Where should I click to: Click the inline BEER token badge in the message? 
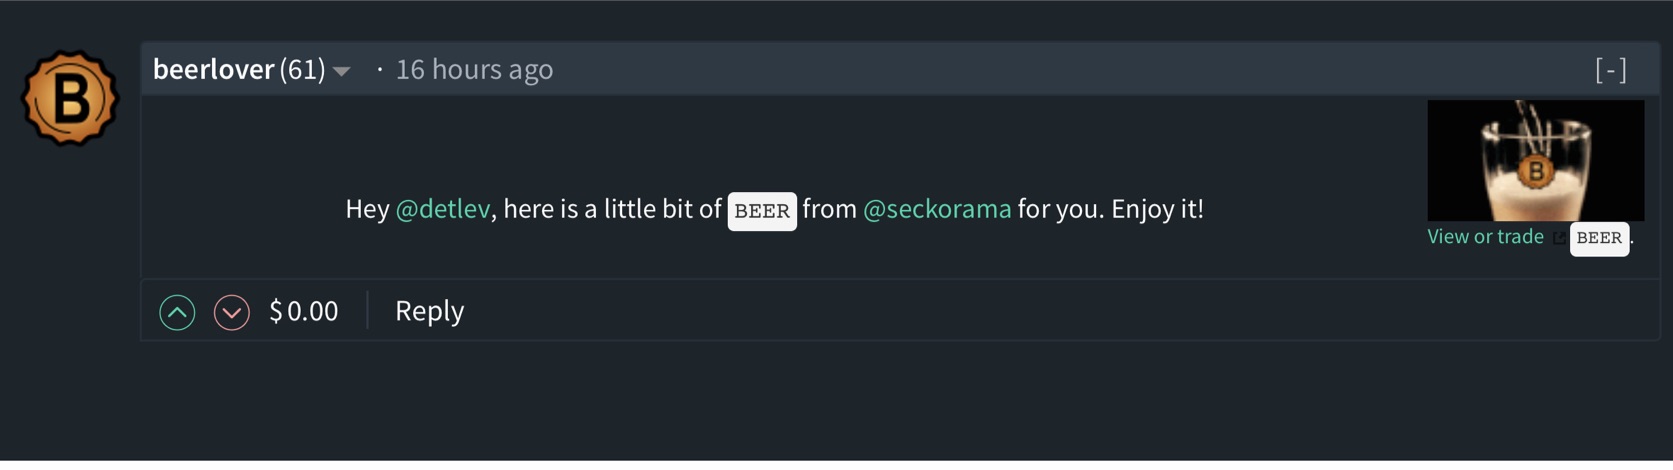coord(762,211)
